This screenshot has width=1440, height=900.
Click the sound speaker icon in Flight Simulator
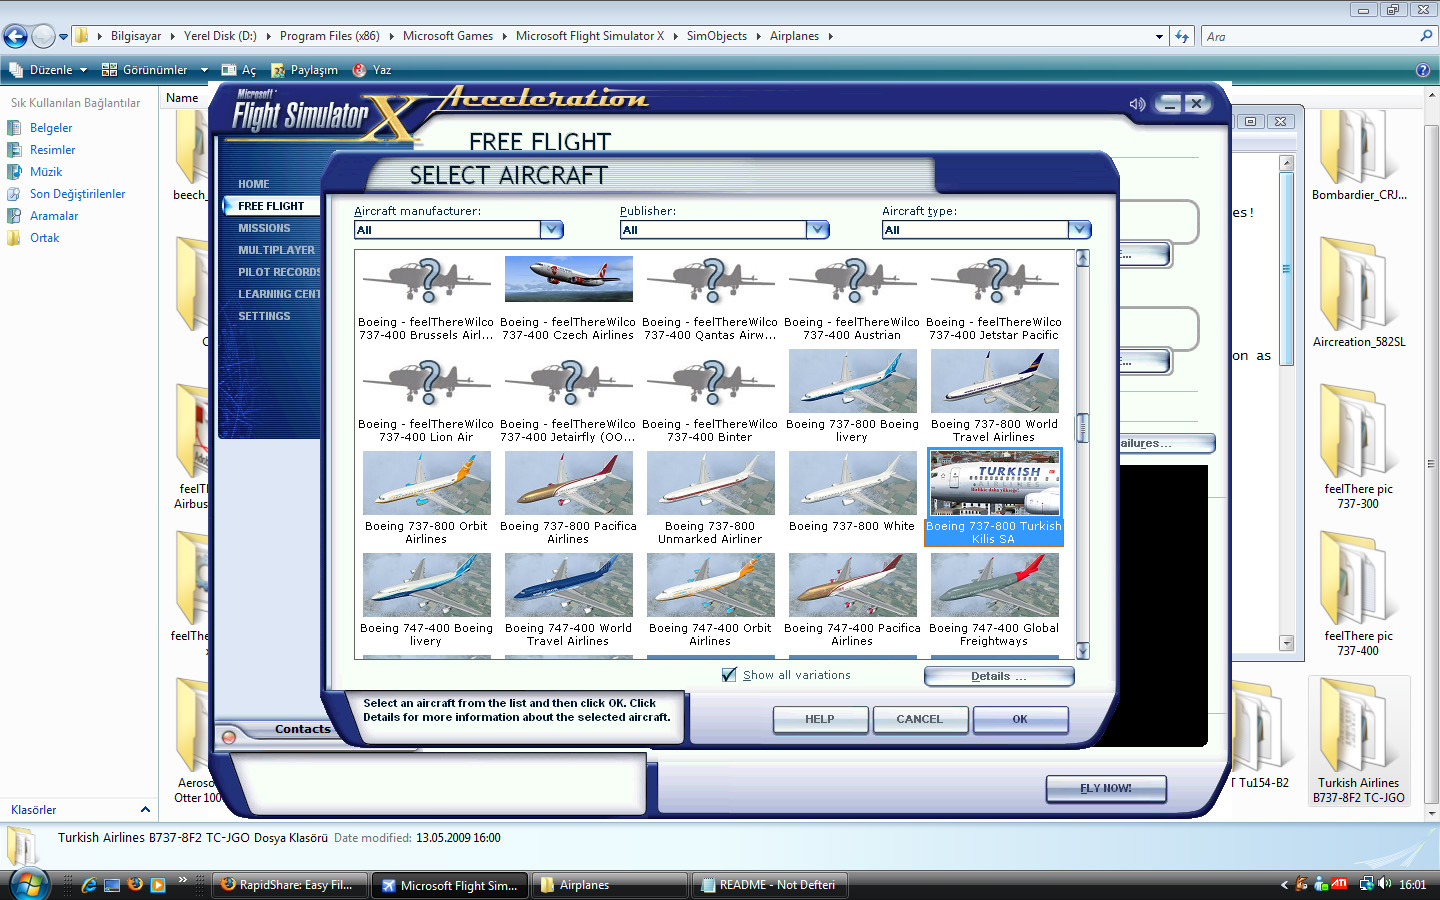click(x=1137, y=104)
